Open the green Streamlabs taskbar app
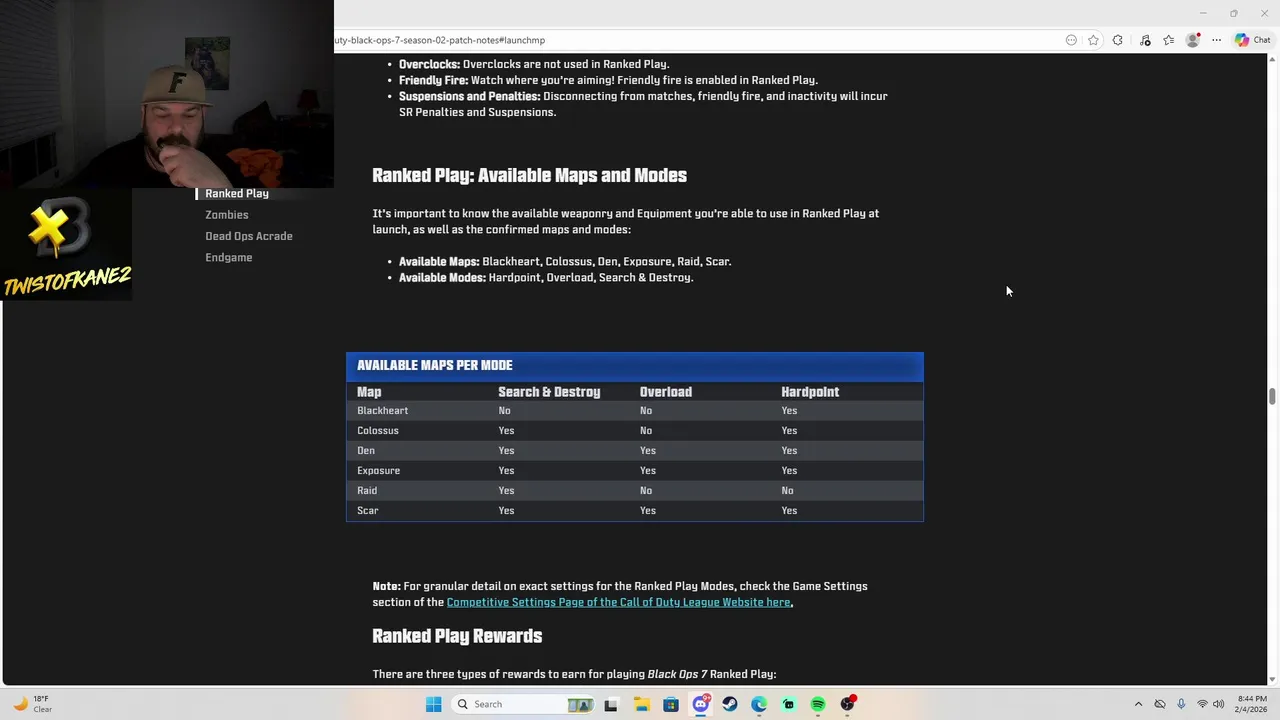This screenshot has width=1280, height=720. tap(789, 704)
